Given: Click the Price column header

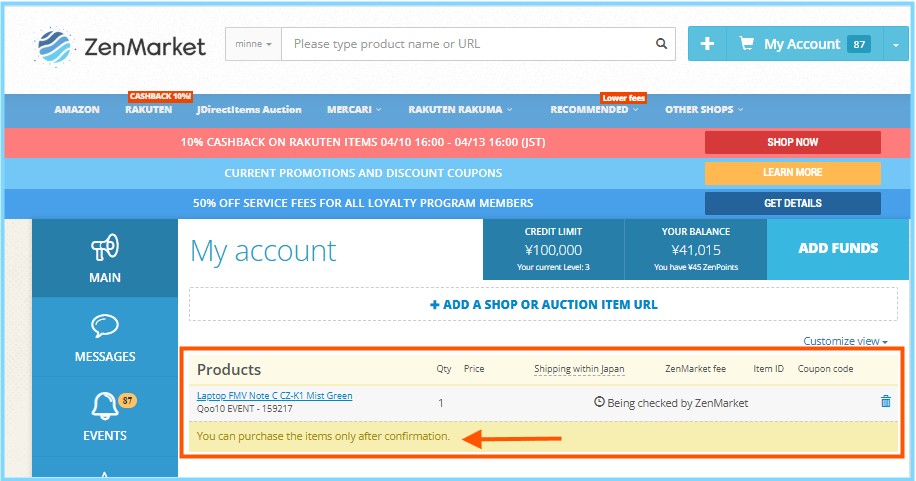Looking at the screenshot, I should point(474,369).
